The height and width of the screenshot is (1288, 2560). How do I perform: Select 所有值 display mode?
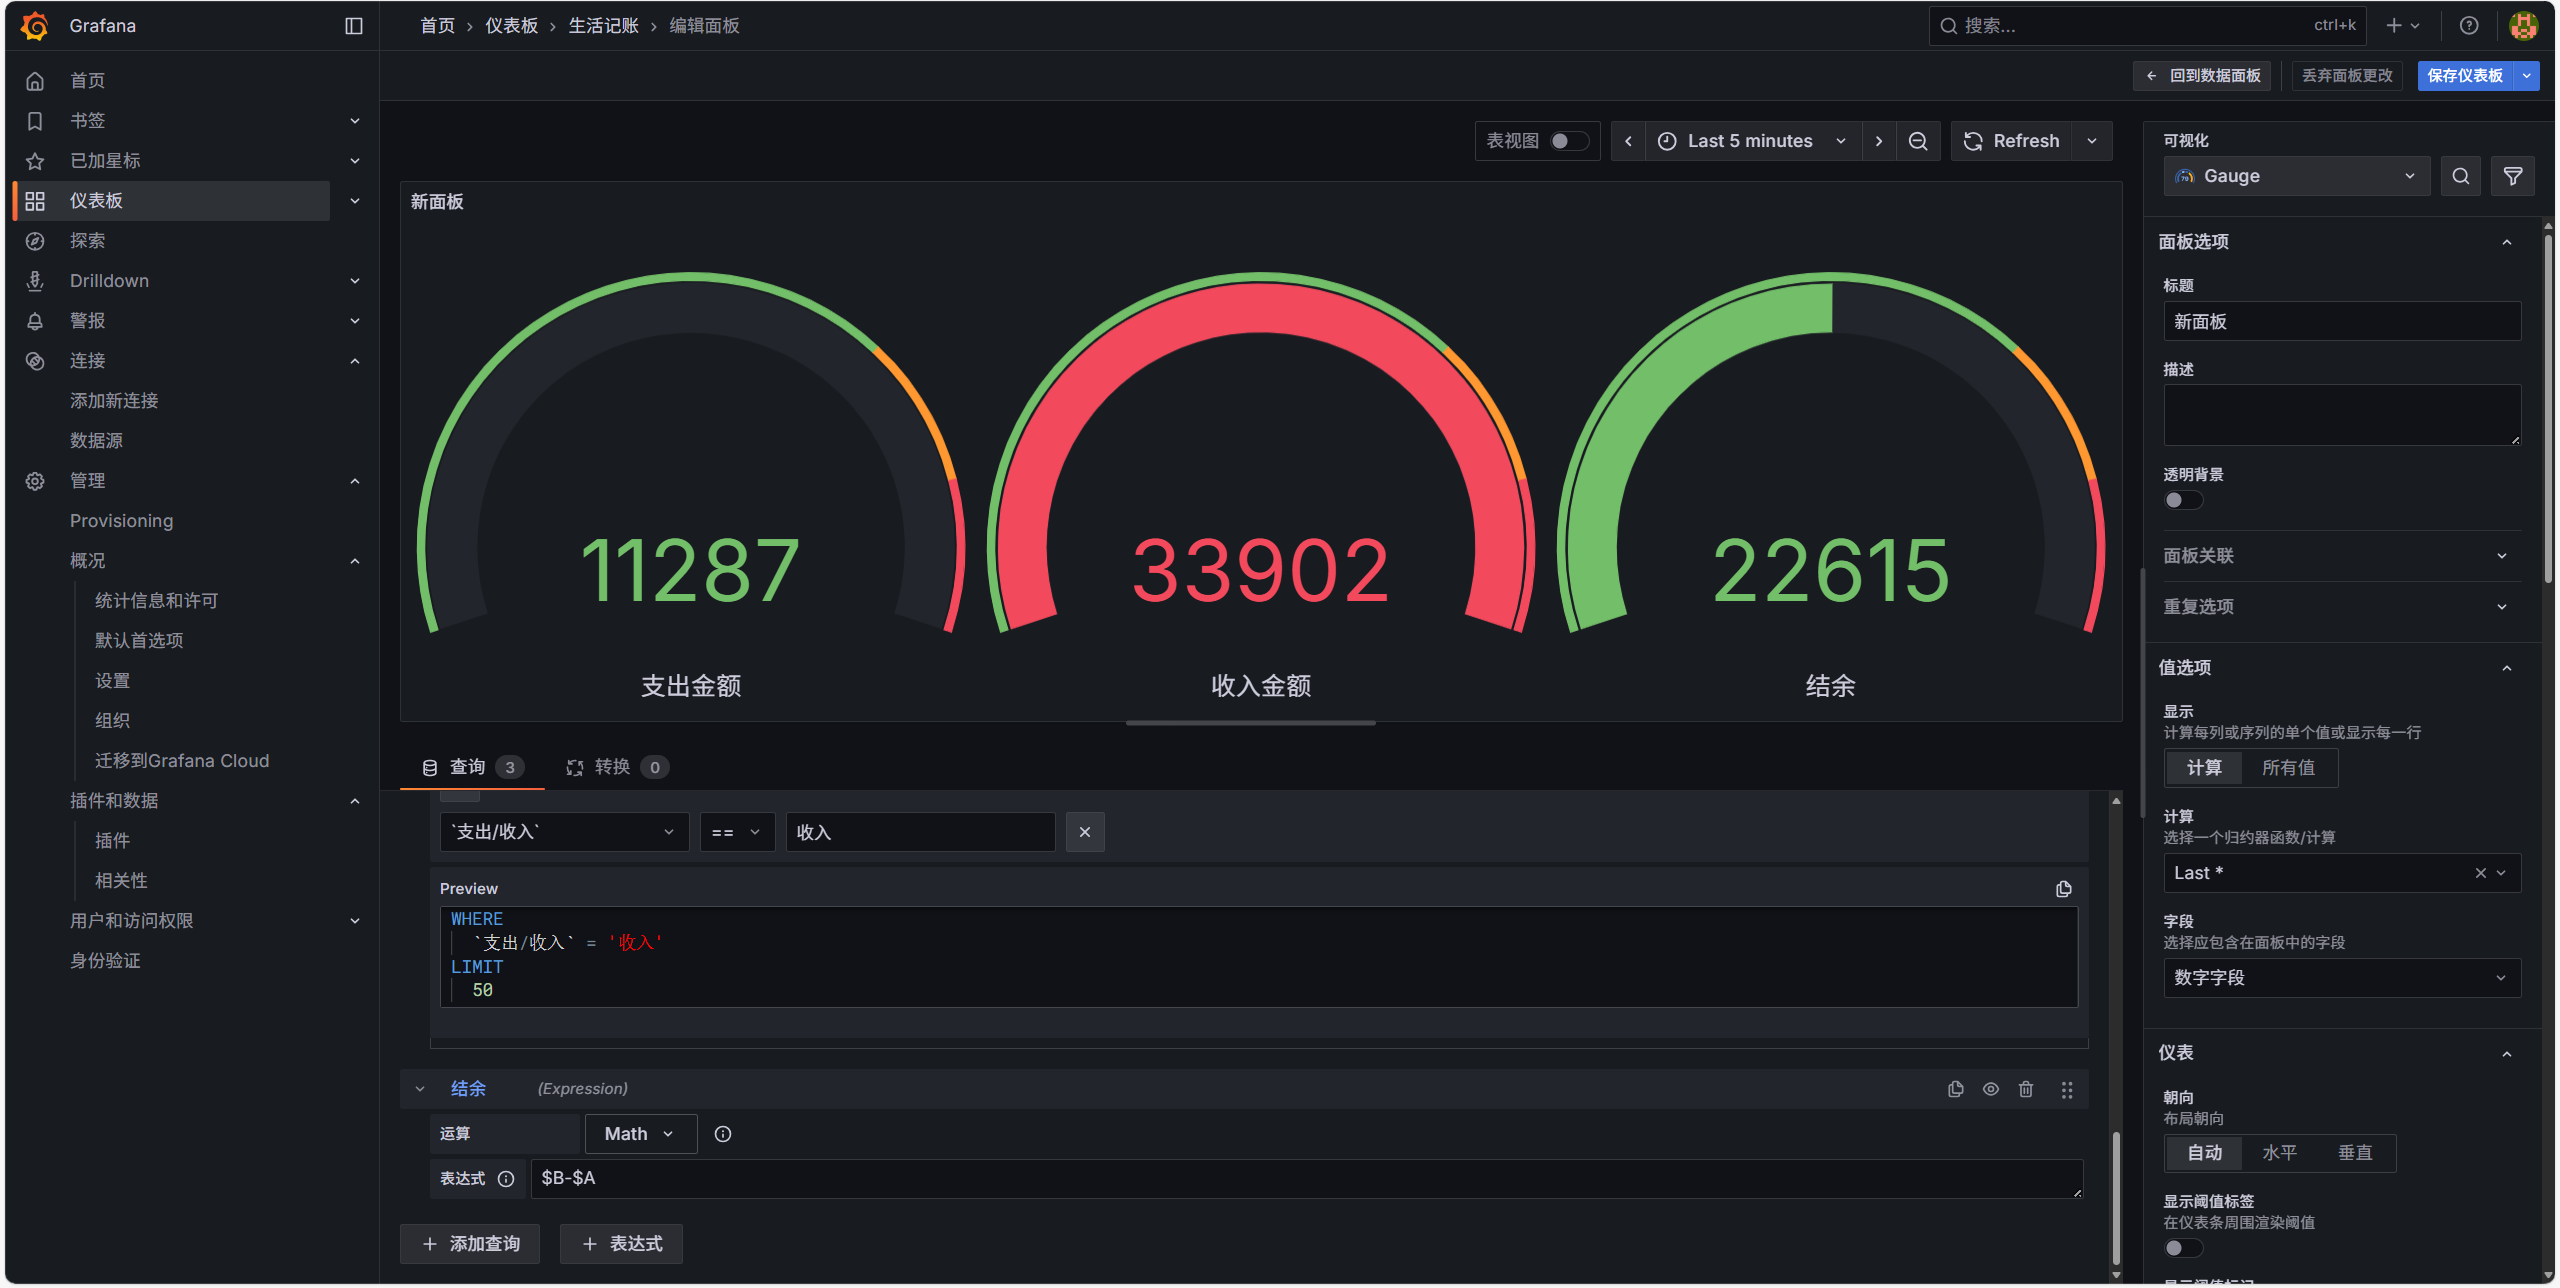click(2288, 768)
